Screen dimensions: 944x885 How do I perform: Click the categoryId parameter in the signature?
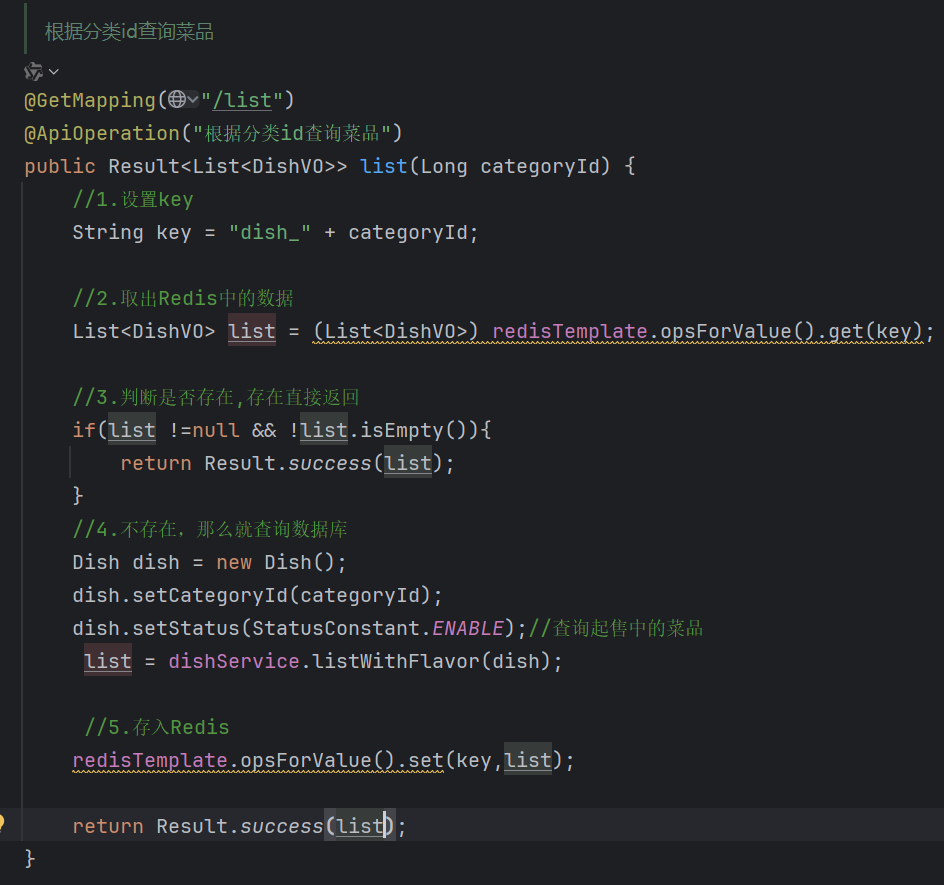pyautogui.click(x=539, y=166)
